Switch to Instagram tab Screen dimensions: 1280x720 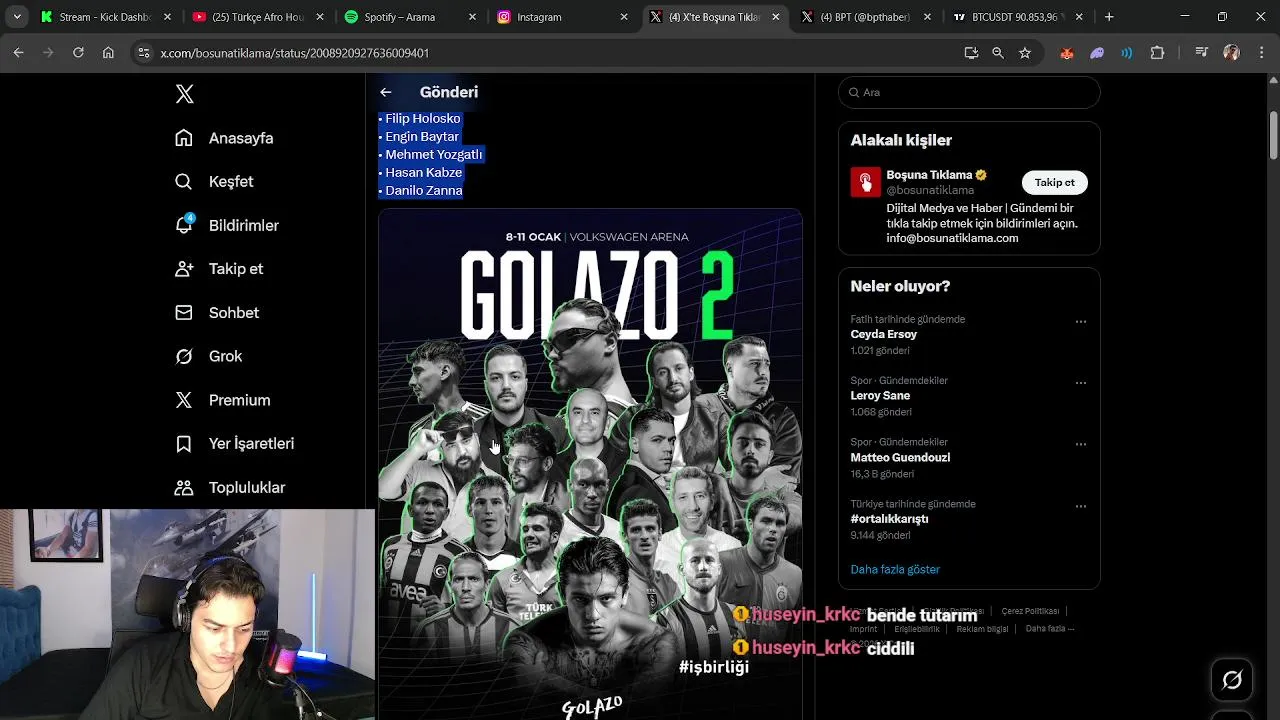tap(560, 17)
